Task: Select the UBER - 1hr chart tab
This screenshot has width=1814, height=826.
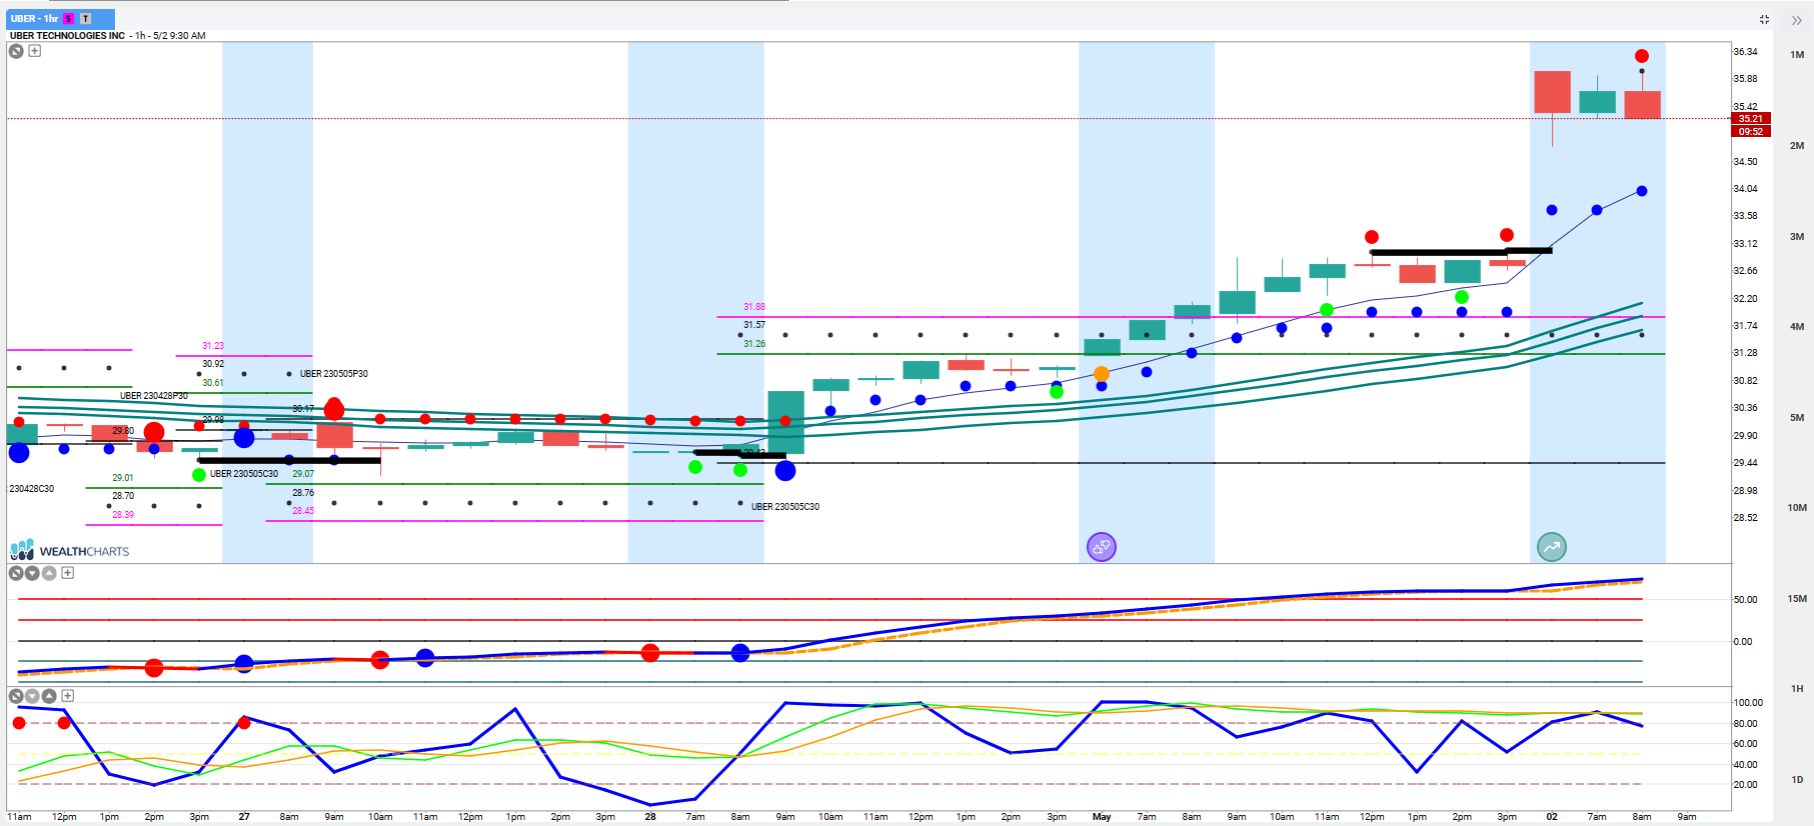Action: point(60,19)
